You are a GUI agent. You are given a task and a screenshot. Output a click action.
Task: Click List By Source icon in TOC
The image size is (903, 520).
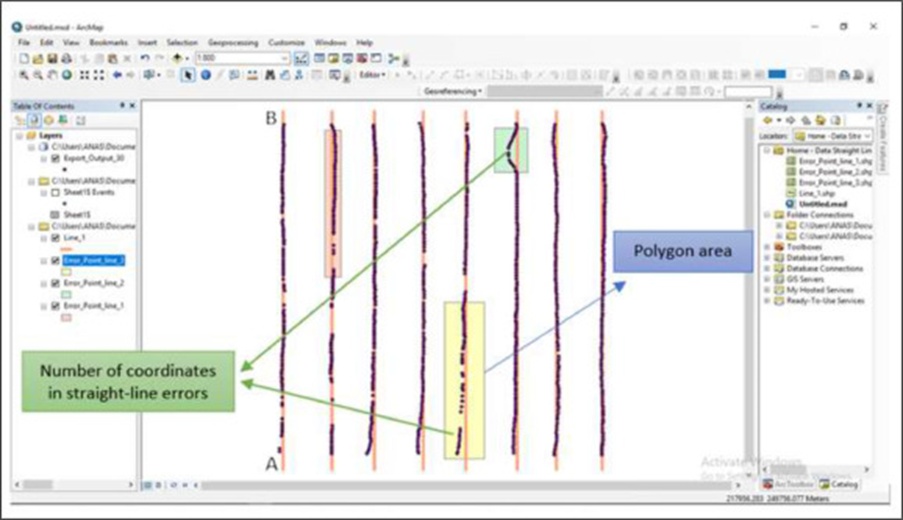[35, 120]
